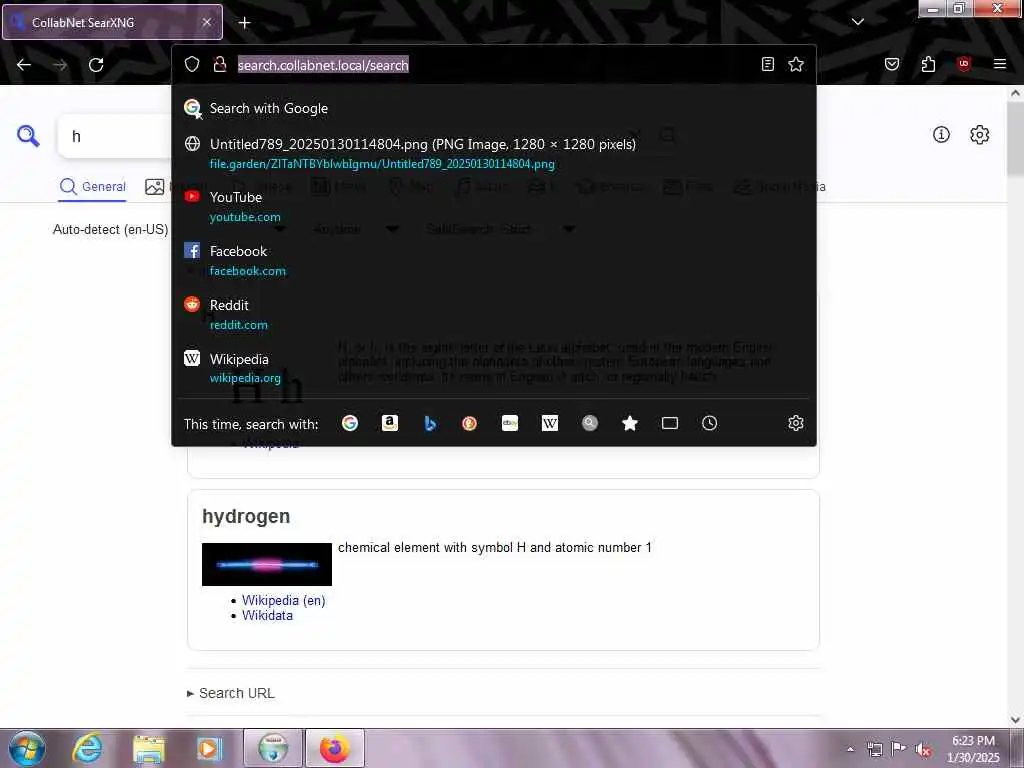Open the Windows Start orb
Screen dimensions: 1024x768
[x=27, y=748]
